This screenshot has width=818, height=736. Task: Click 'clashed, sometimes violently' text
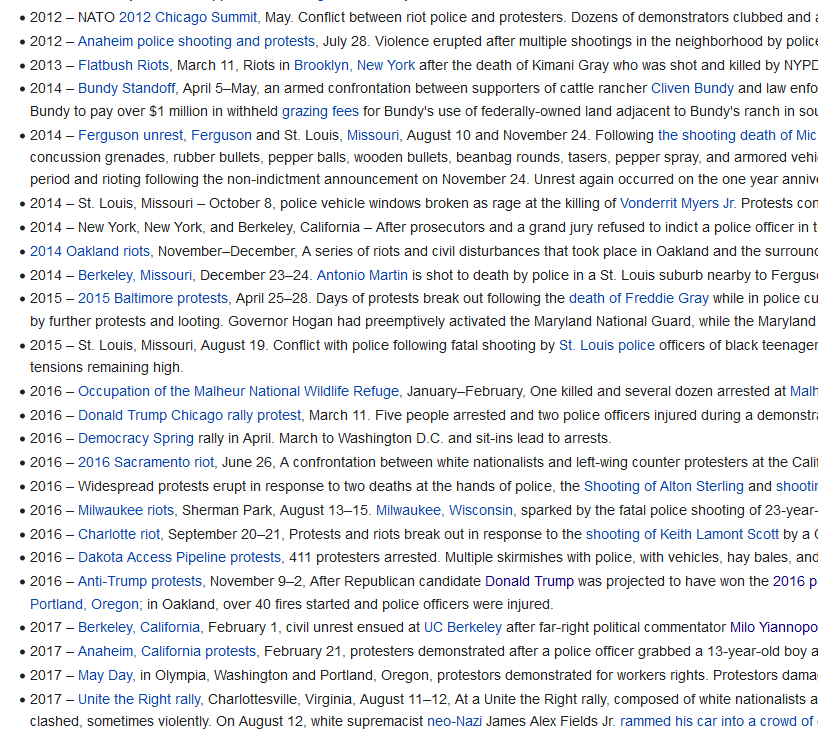point(121,721)
